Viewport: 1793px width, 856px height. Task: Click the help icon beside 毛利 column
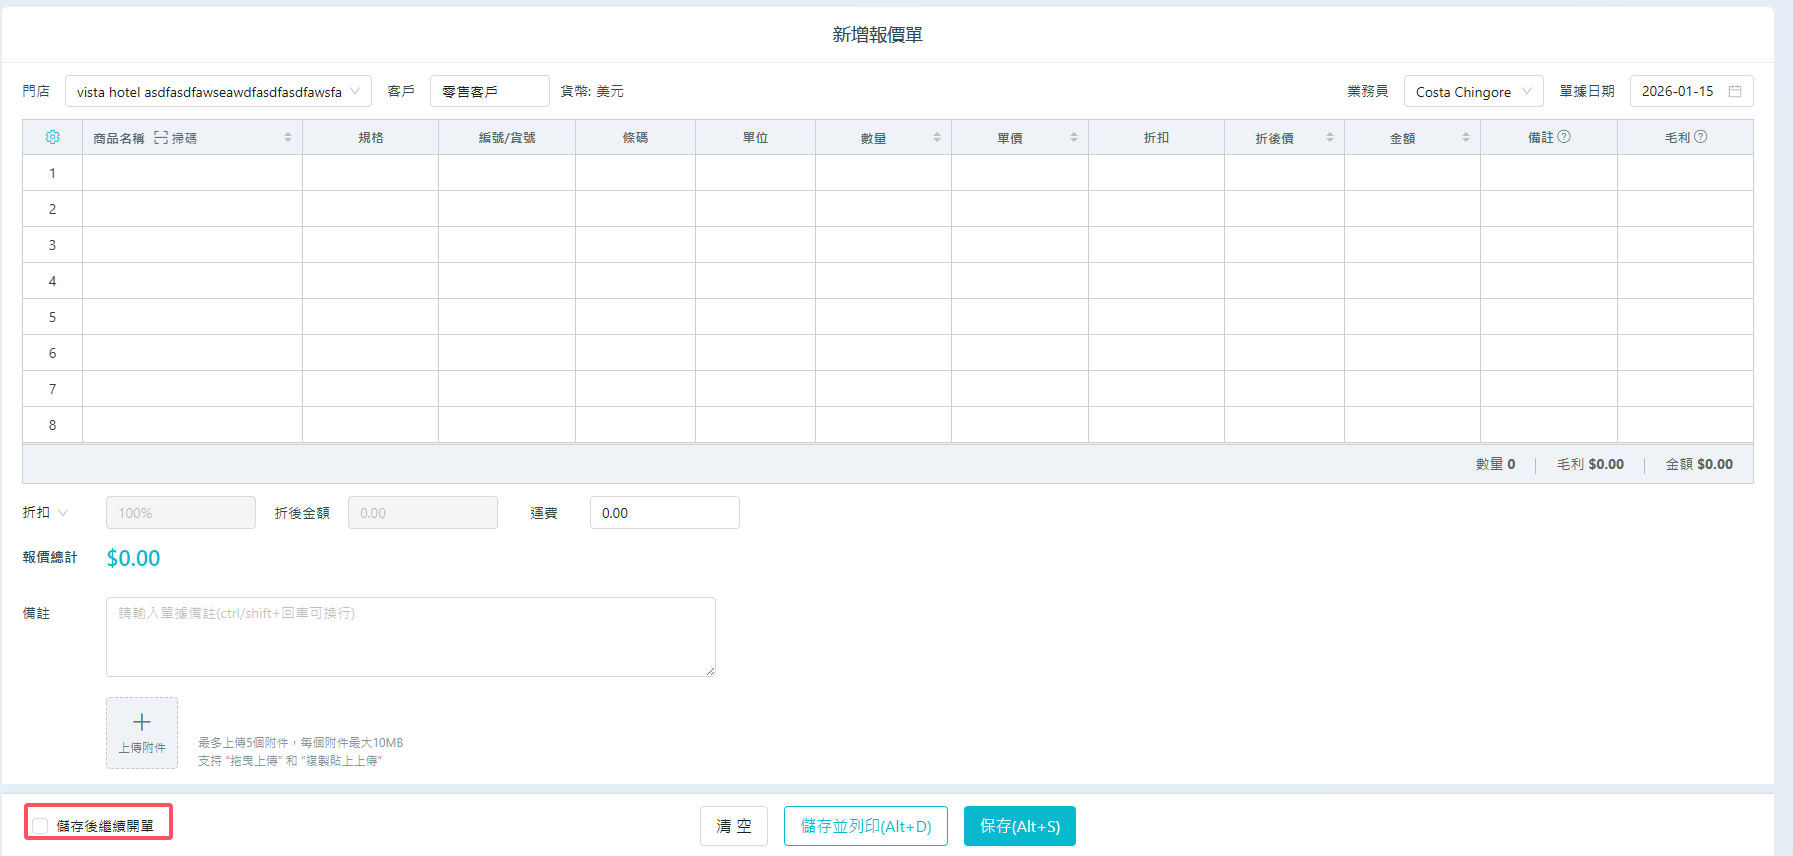click(x=1700, y=137)
